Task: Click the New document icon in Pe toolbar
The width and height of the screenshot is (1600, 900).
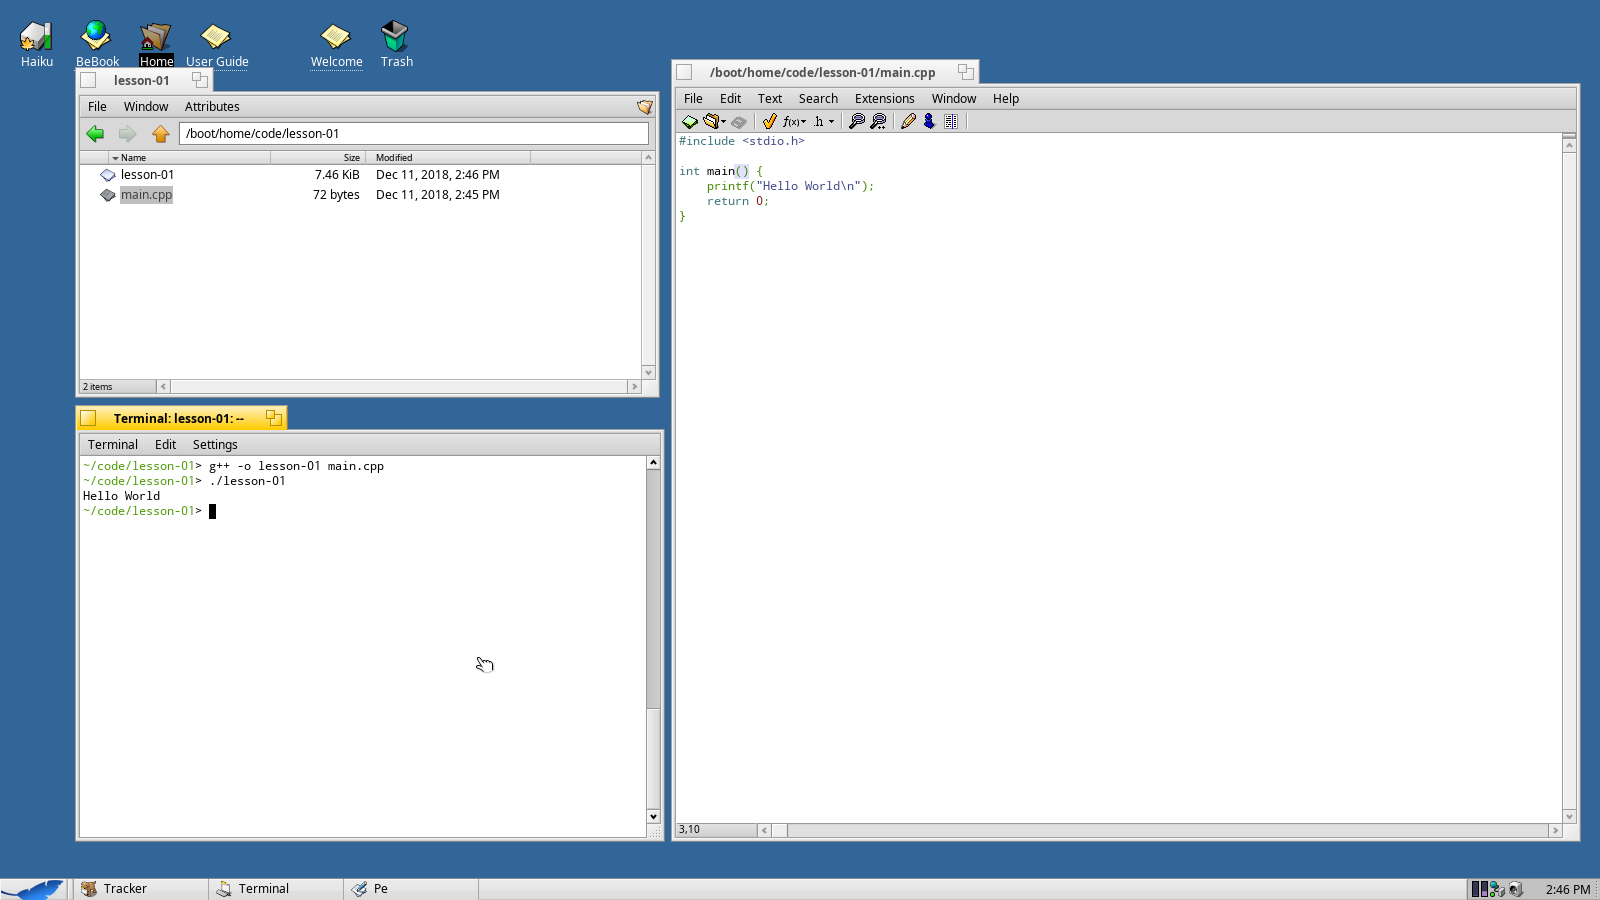Action: click(x=690, y=121)
